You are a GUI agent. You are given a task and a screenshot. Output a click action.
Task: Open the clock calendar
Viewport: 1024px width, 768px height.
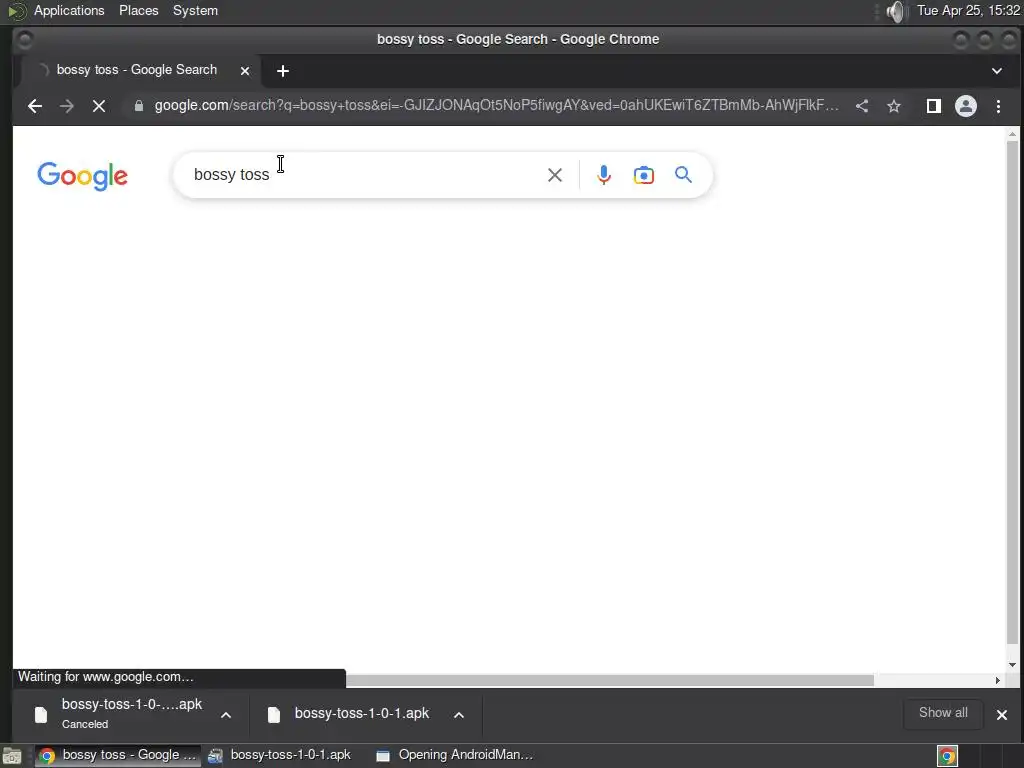(x=968, y=10)
